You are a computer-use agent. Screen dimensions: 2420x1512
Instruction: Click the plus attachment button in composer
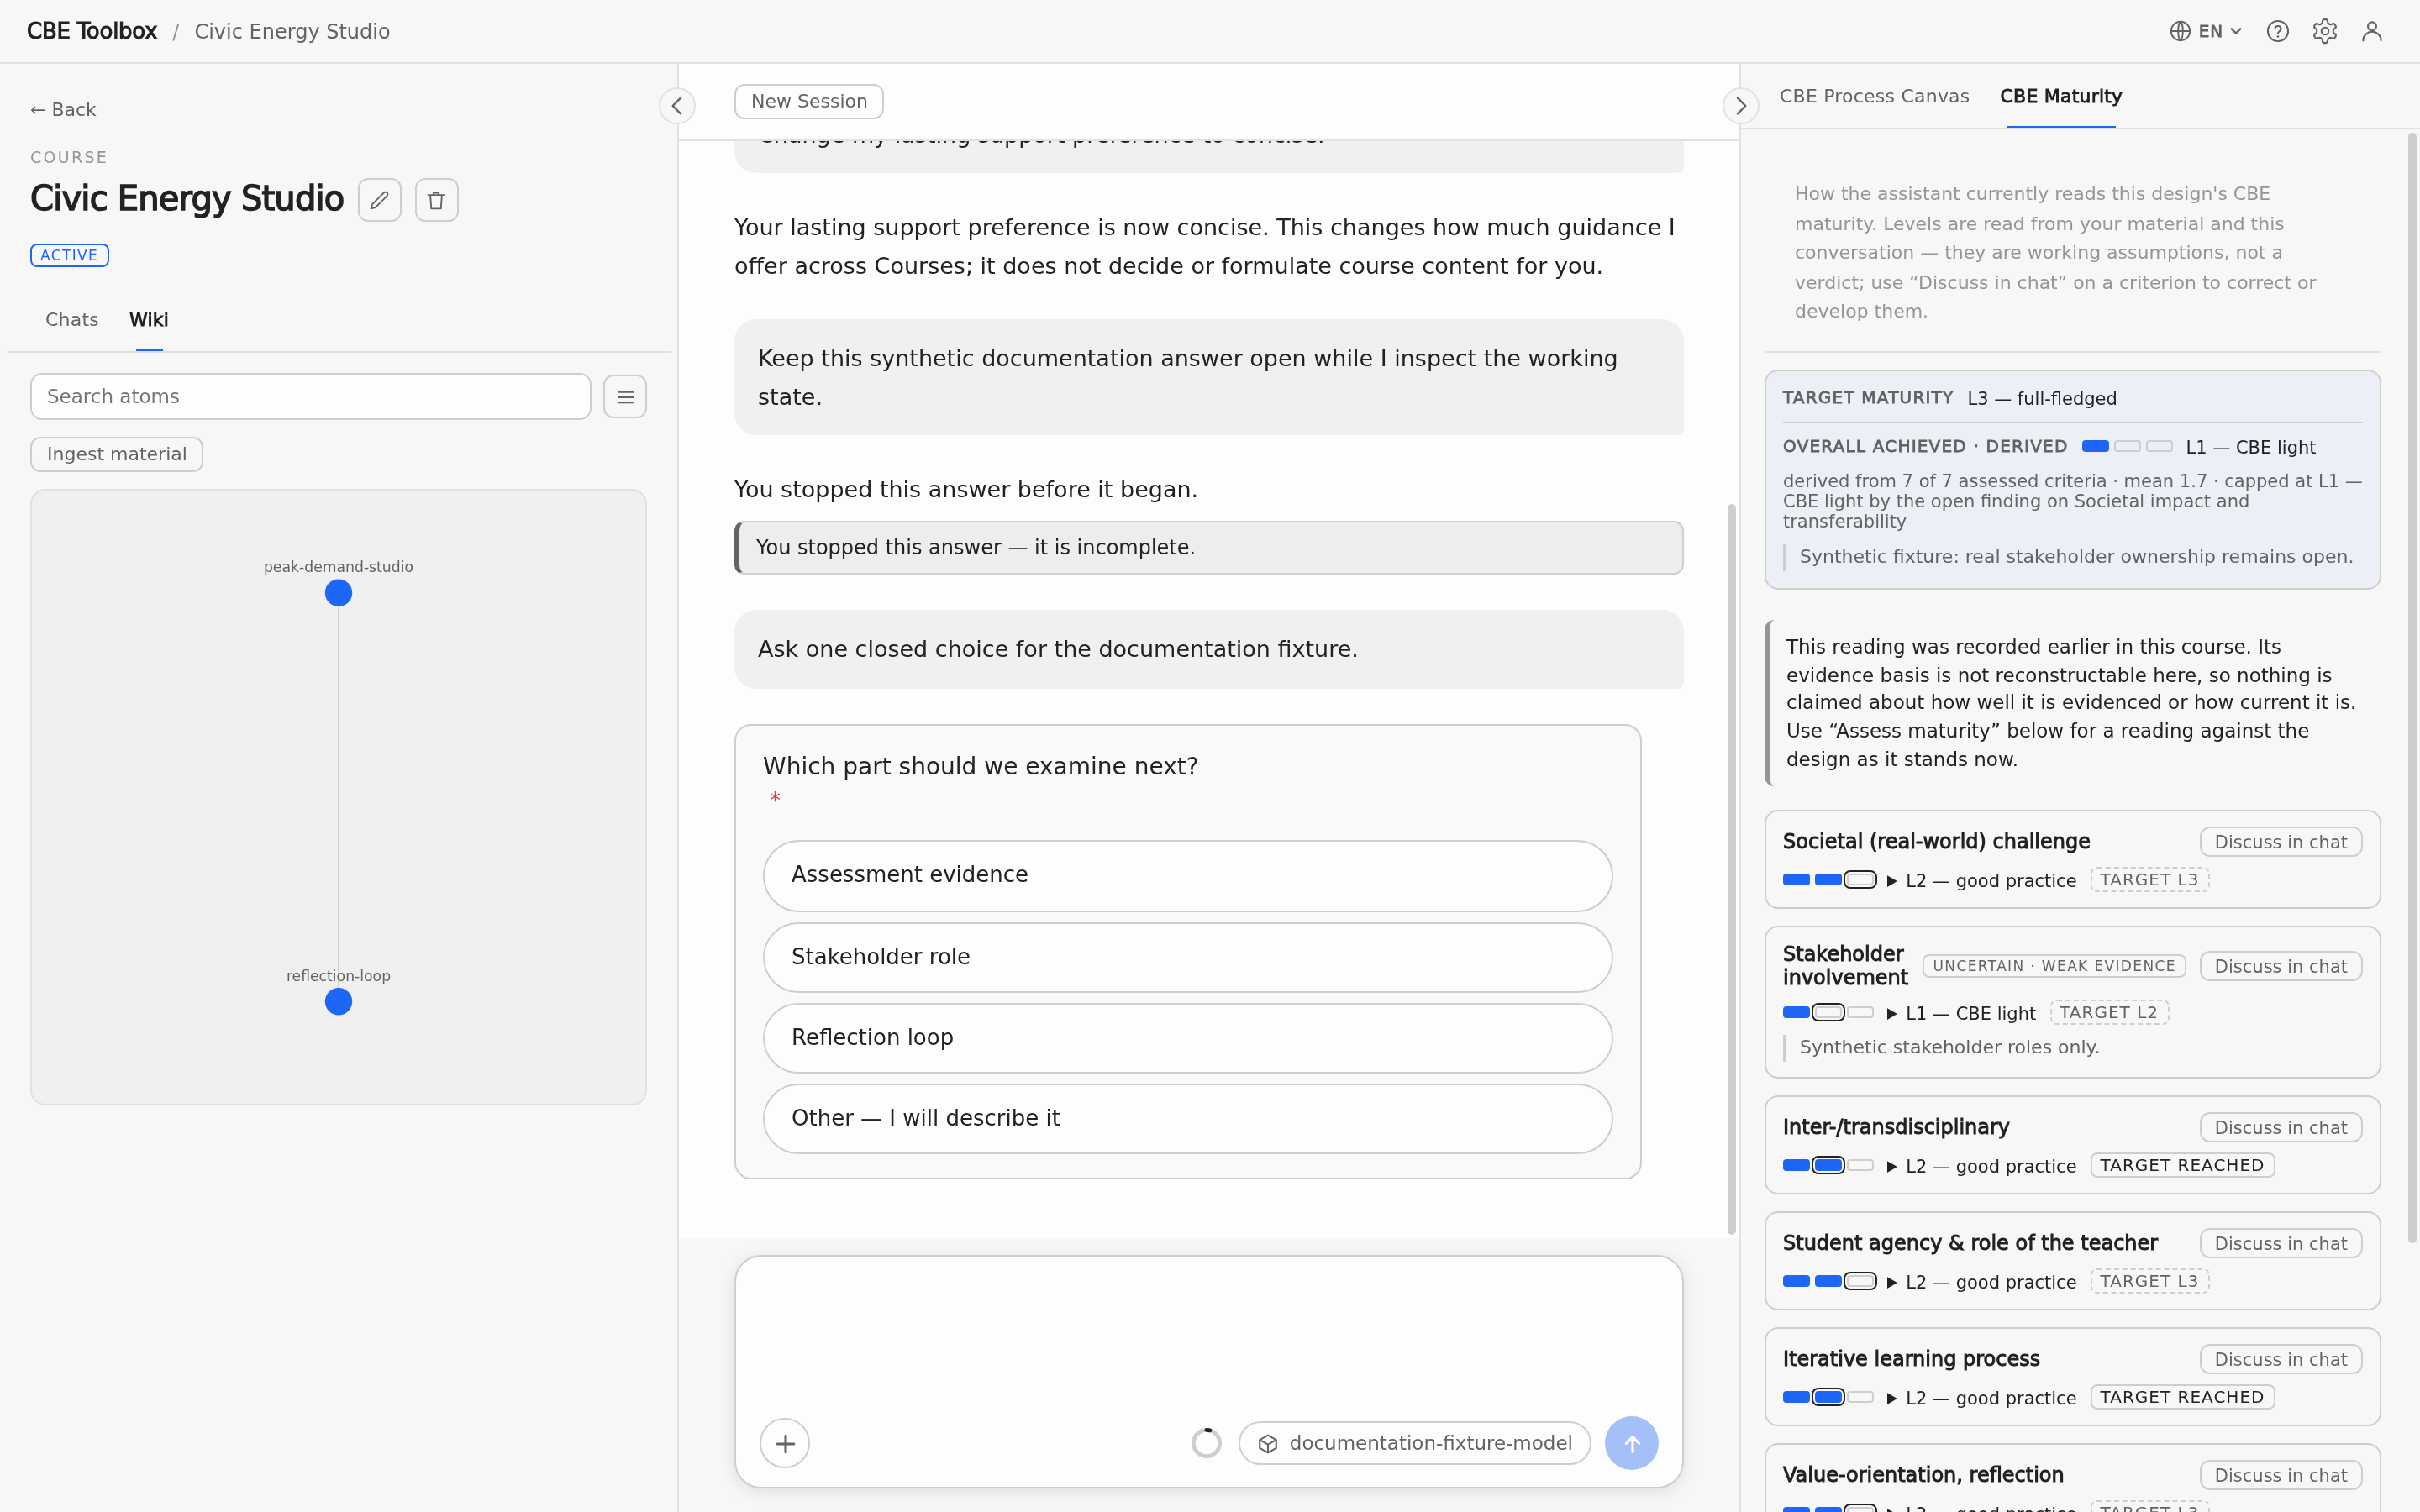point(785,1443)
